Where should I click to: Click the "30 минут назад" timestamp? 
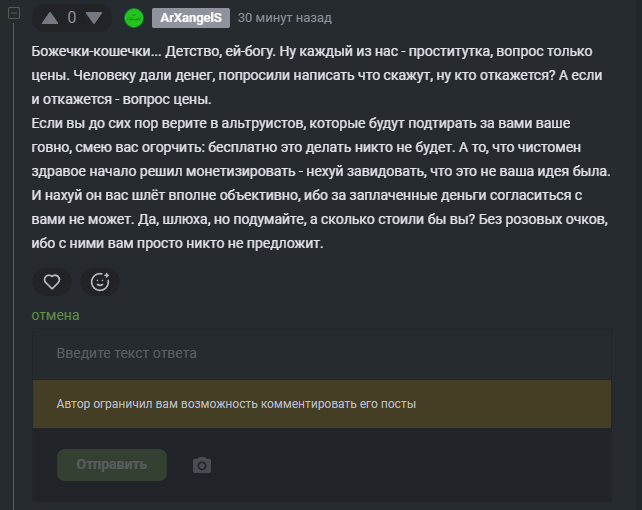tap(285, 18)
